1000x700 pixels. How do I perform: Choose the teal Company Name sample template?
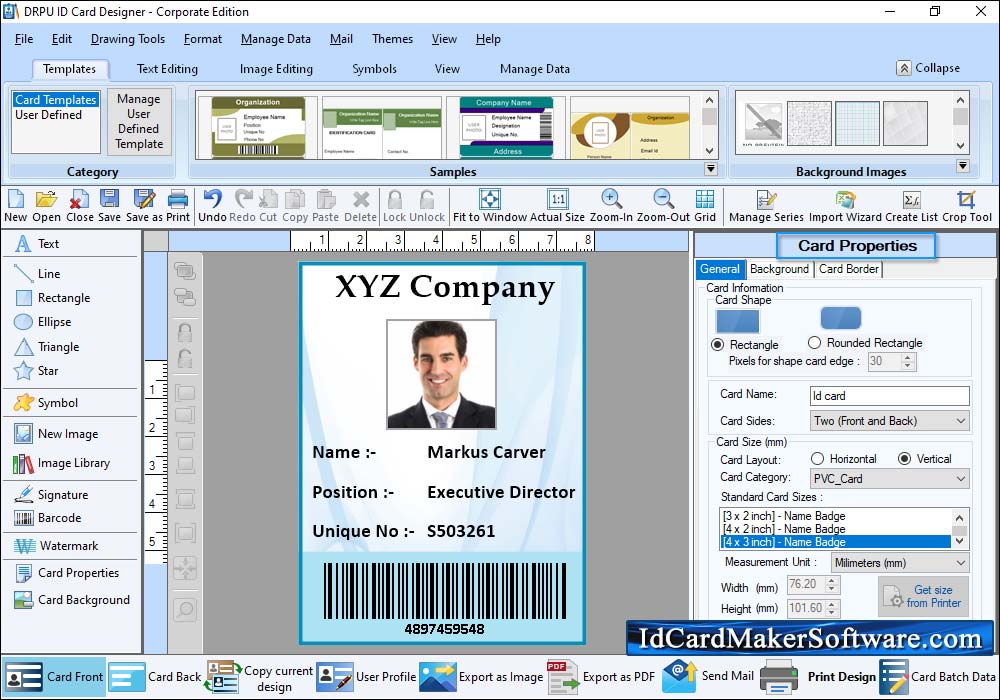[506, 128]
